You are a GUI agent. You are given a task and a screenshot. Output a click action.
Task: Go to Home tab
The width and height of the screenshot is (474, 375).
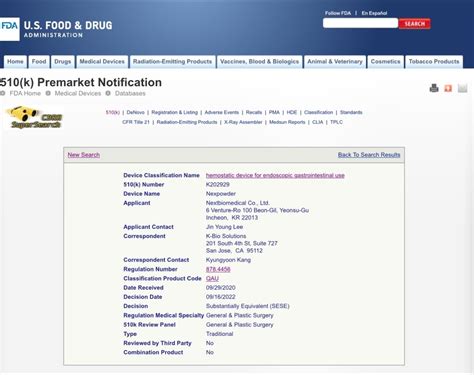tap(15, 62)
